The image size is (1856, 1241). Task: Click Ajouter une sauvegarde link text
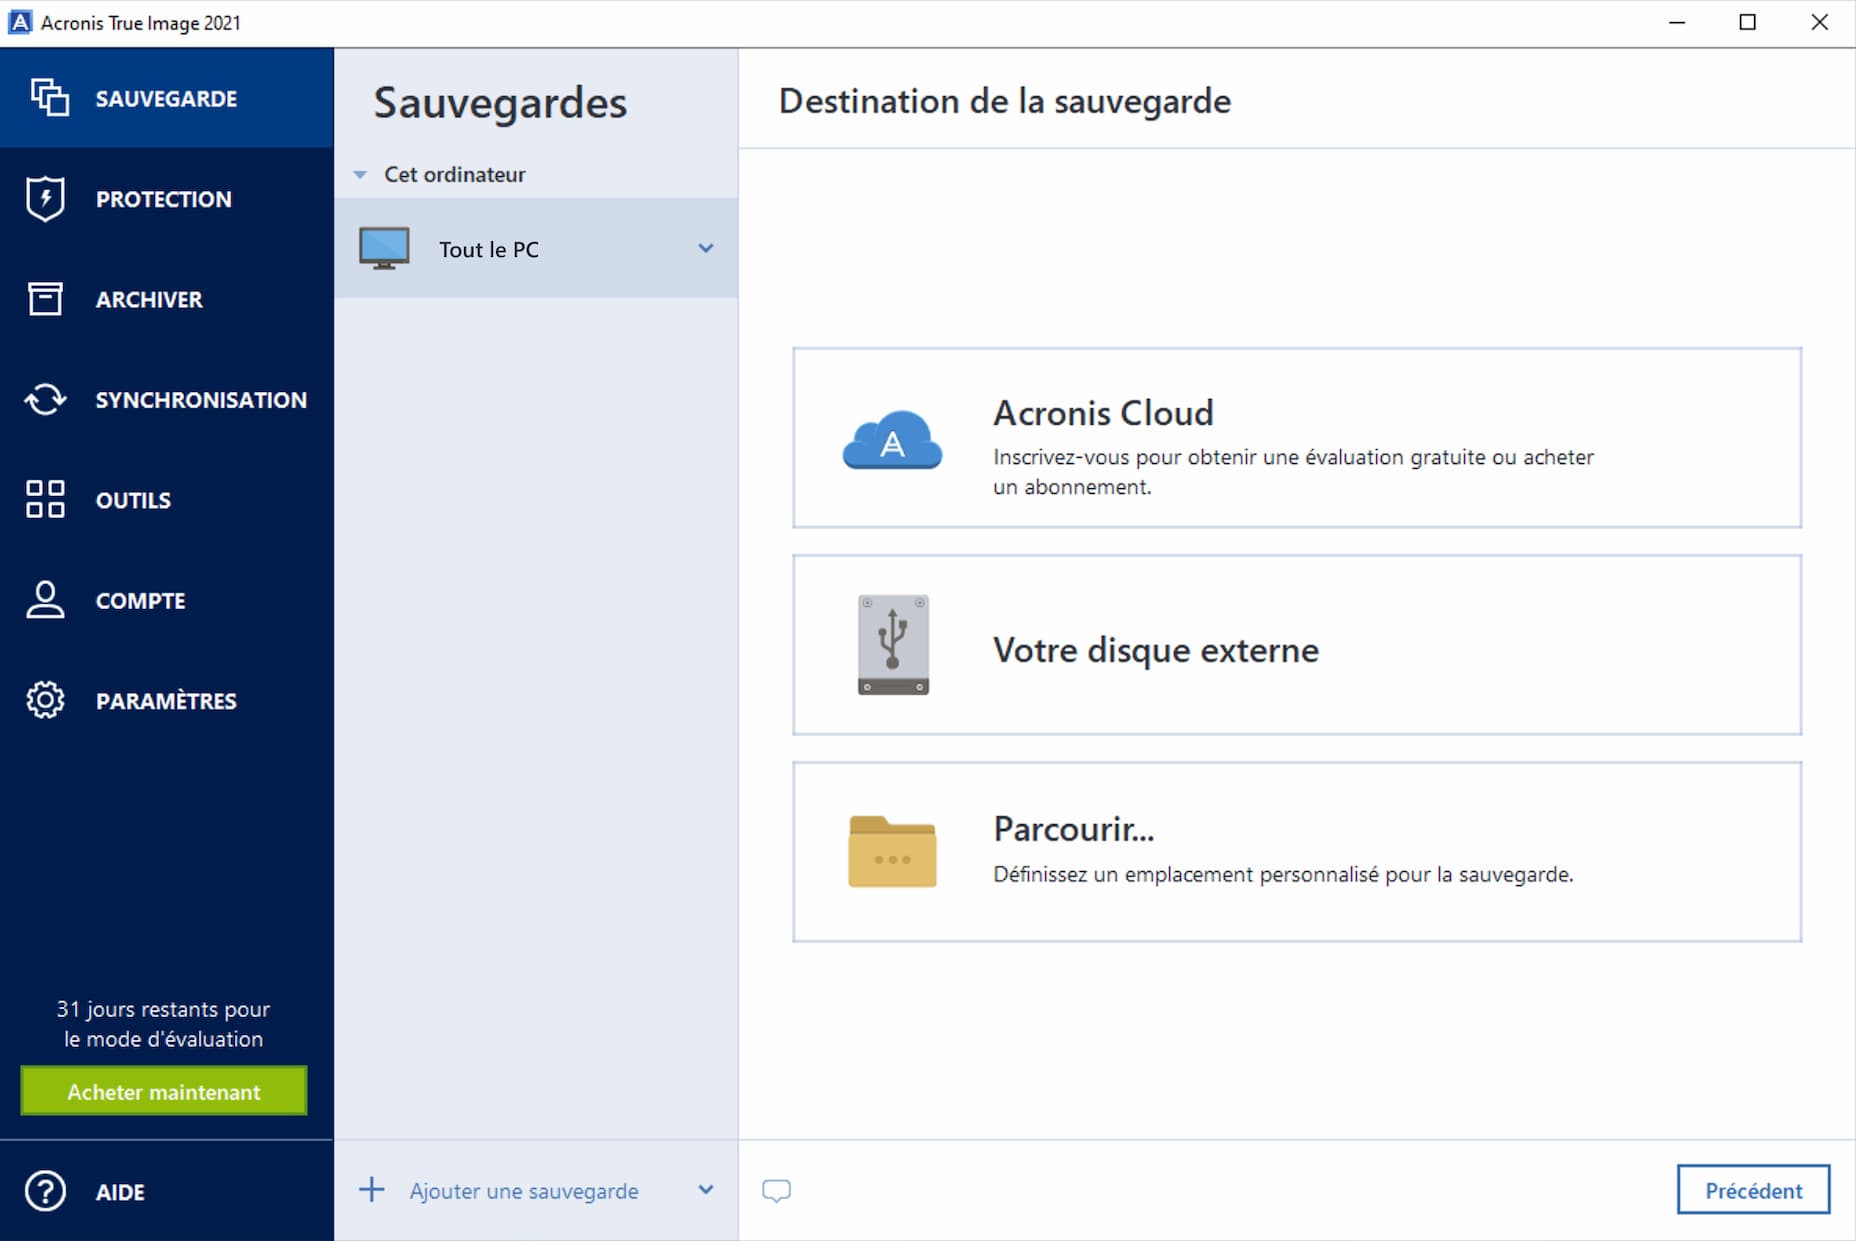click(x=524, y=1191)
